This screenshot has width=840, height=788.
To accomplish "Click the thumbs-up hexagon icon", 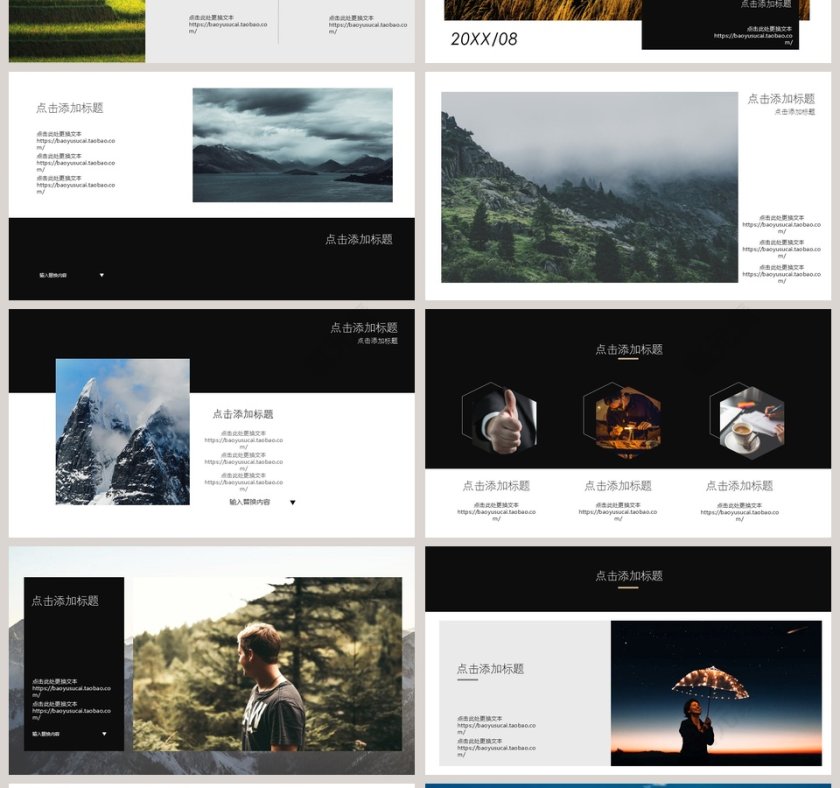I will coord(499,420).
